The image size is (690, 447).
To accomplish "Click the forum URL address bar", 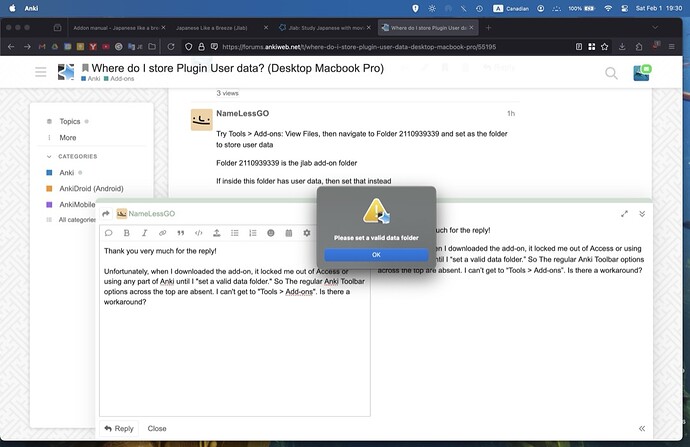I will (x=359, y=47).
